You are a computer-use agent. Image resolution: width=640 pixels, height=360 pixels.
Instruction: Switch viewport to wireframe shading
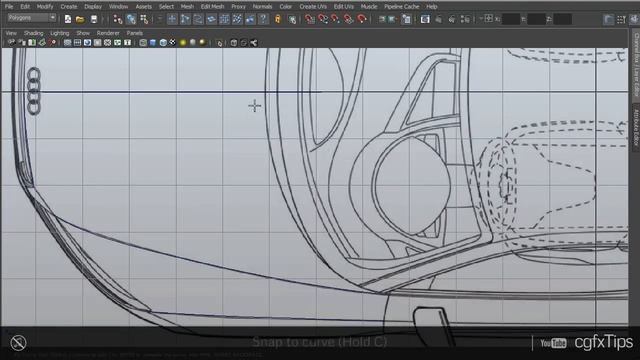(x=143, y=42)
